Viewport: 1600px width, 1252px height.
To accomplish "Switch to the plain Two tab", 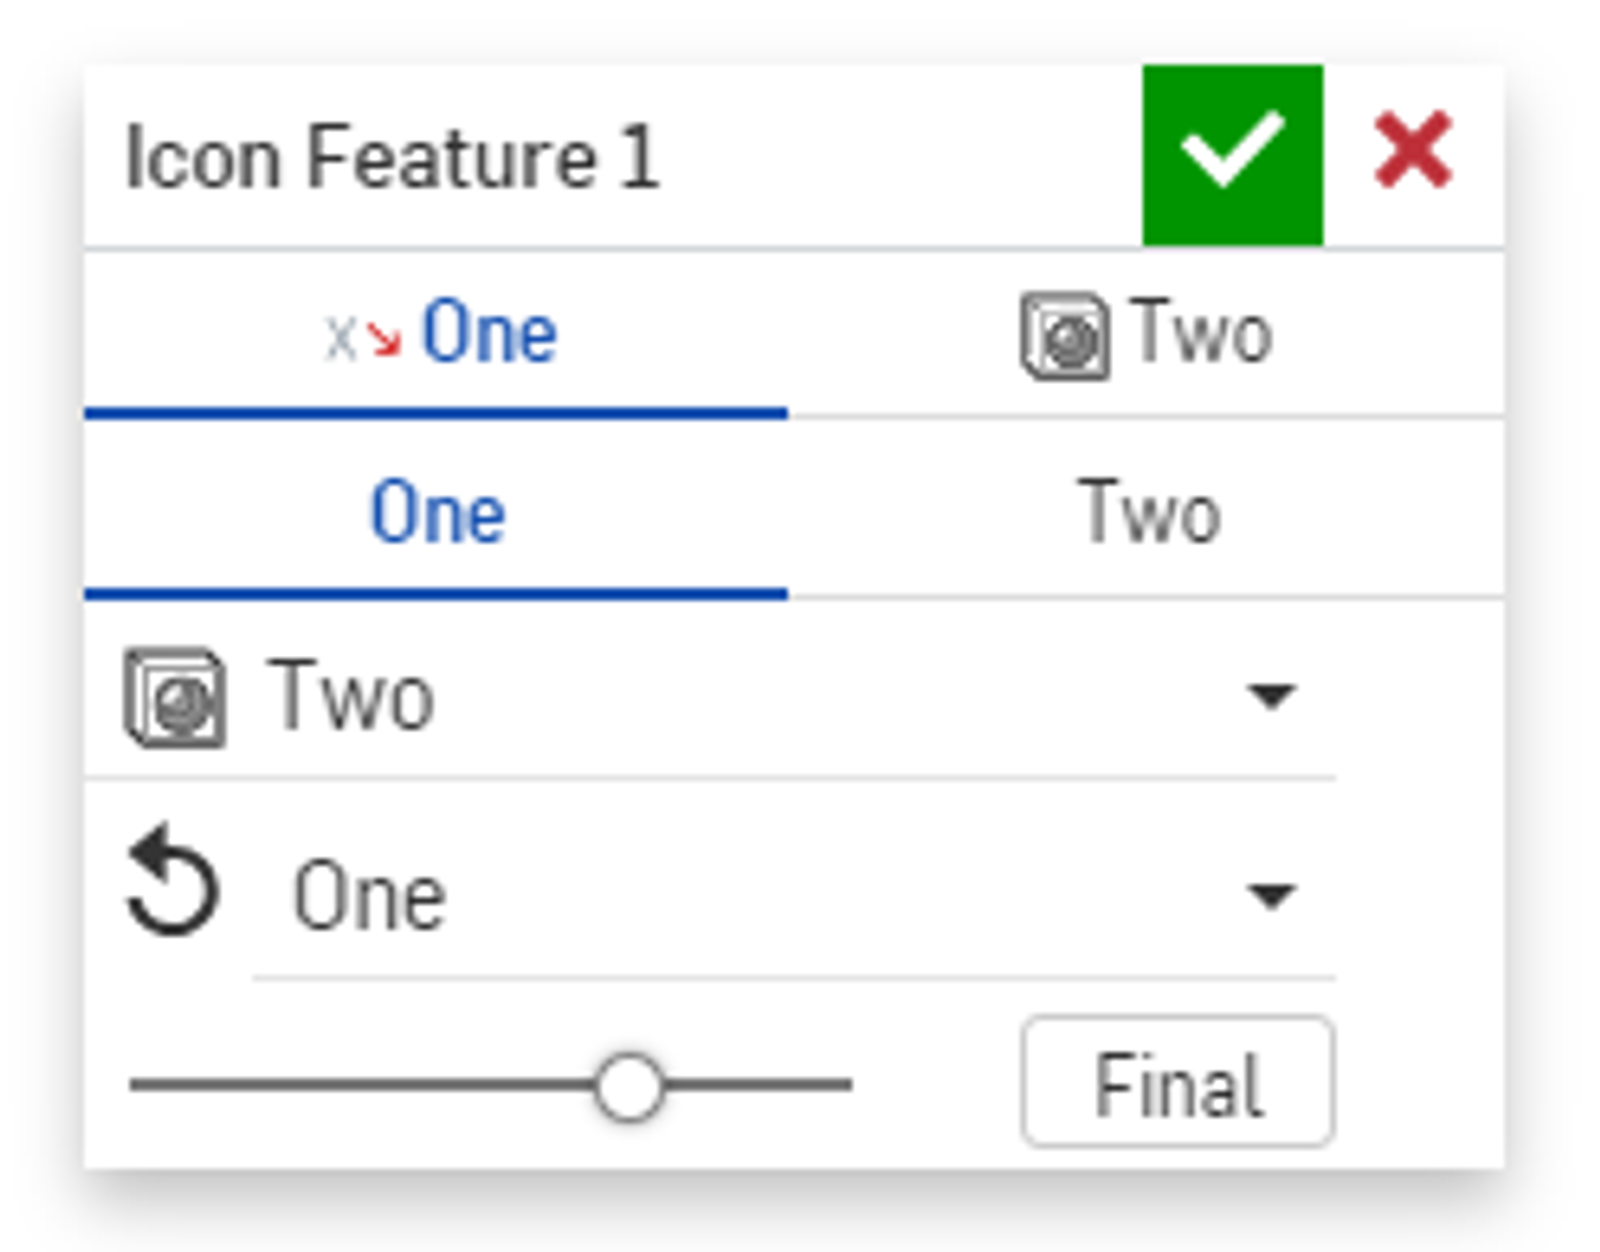I will tap(1148, 514).
